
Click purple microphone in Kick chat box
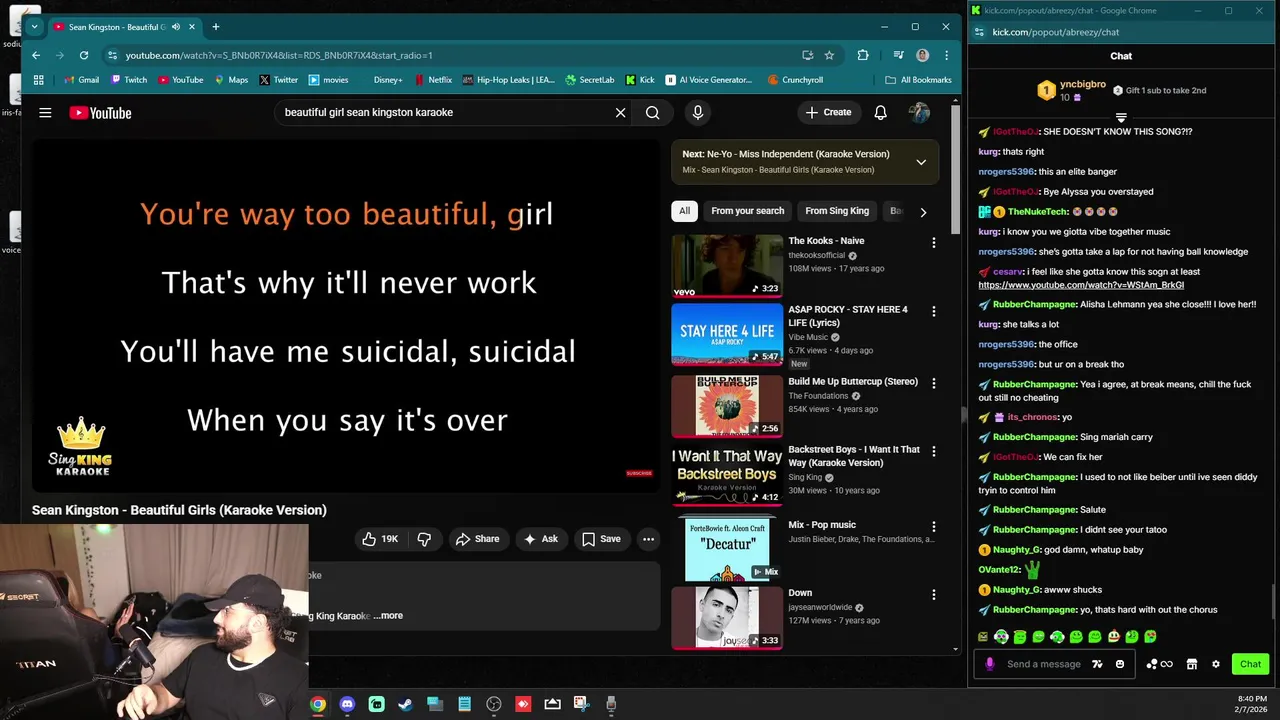tap(990, 664)
